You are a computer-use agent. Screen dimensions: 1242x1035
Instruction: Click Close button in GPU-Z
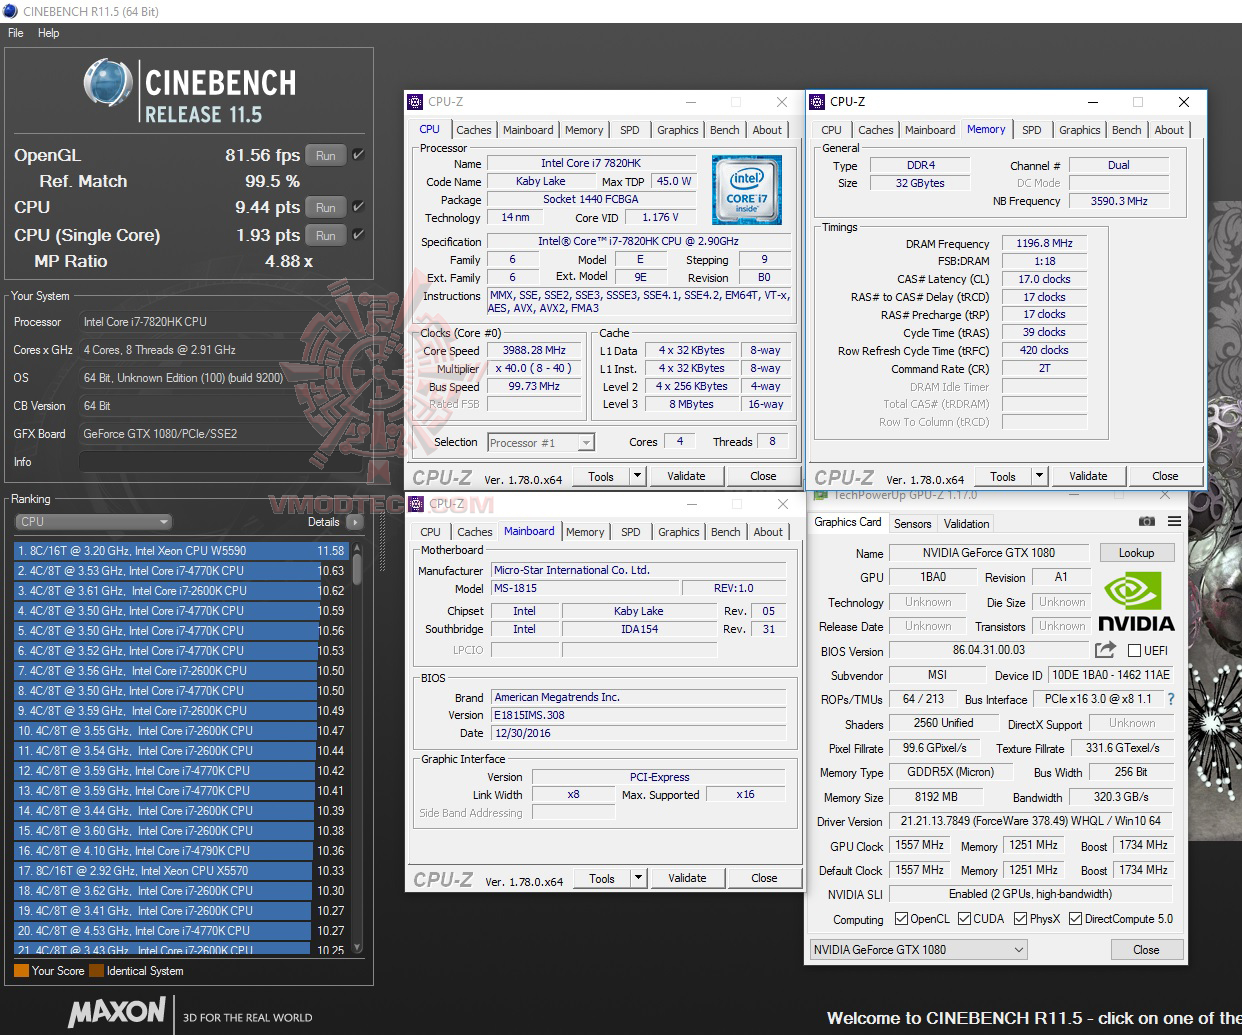click(1146, 949)
